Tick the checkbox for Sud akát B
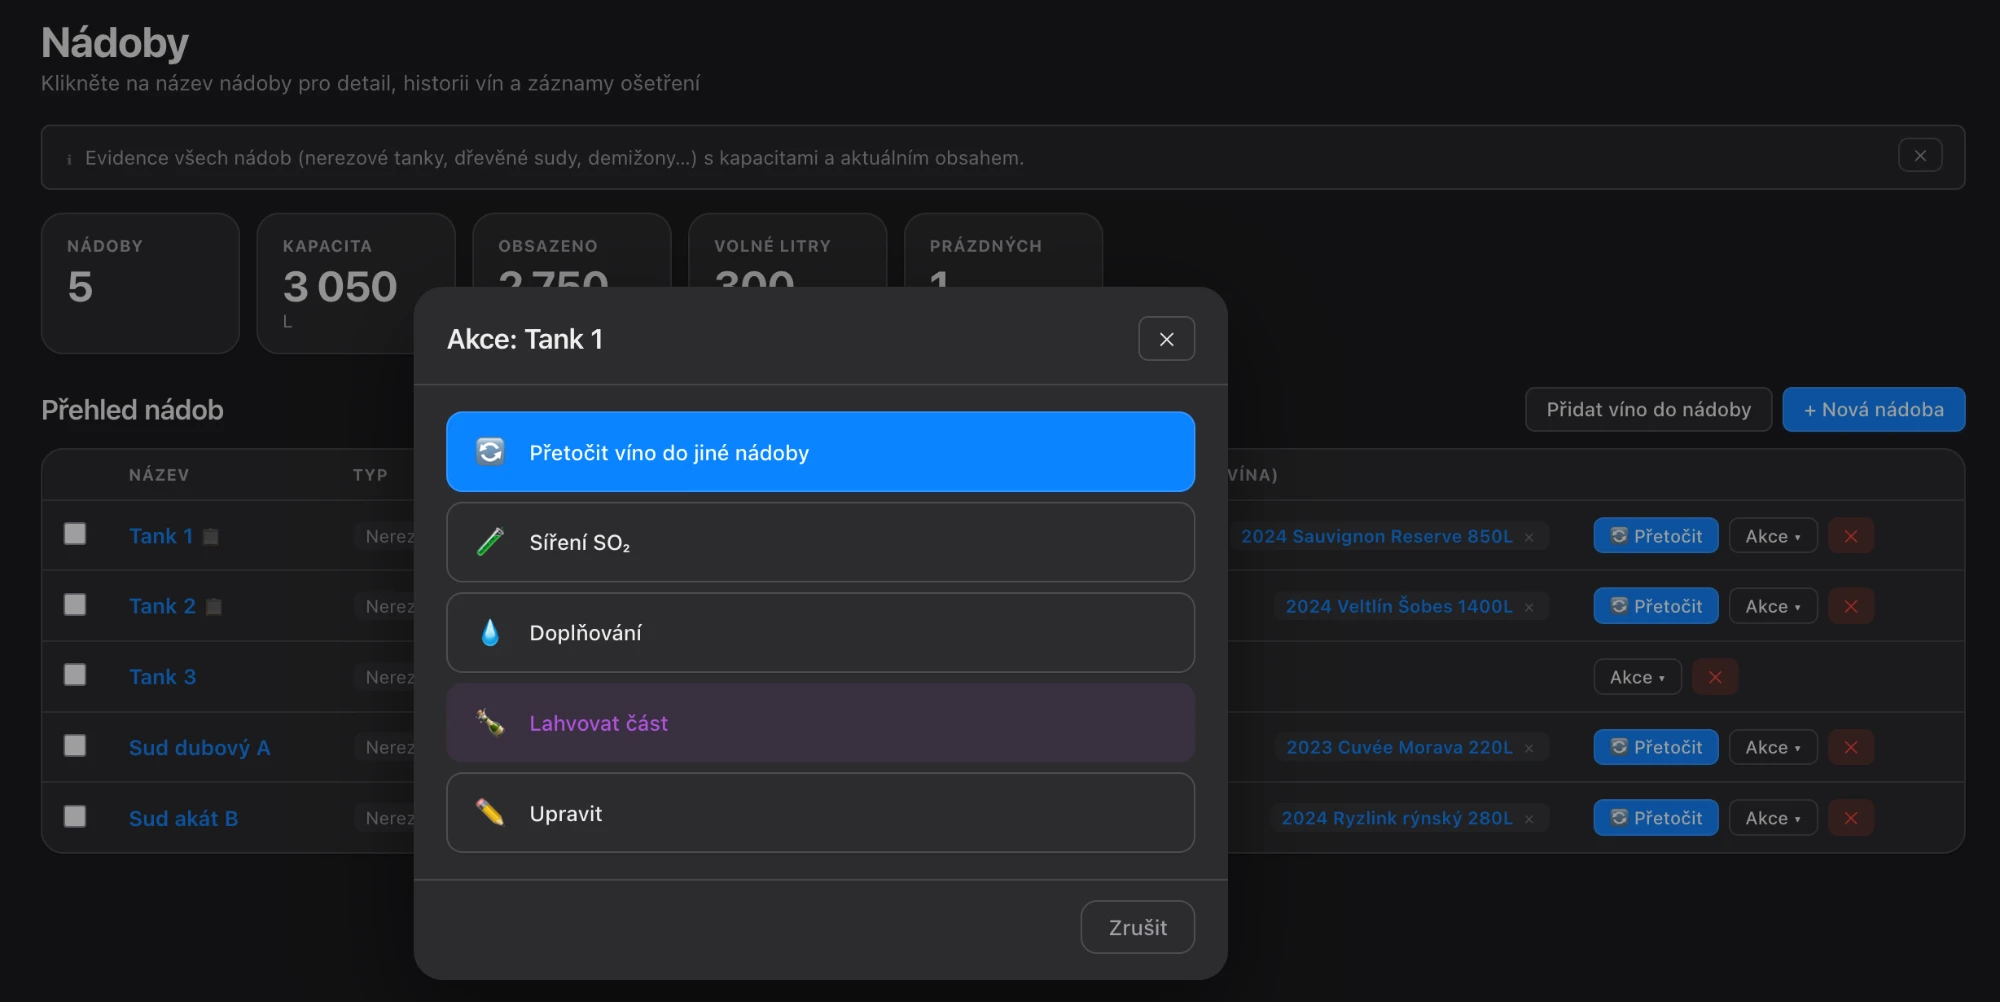 pyautogui.click(x=75, y=817)
